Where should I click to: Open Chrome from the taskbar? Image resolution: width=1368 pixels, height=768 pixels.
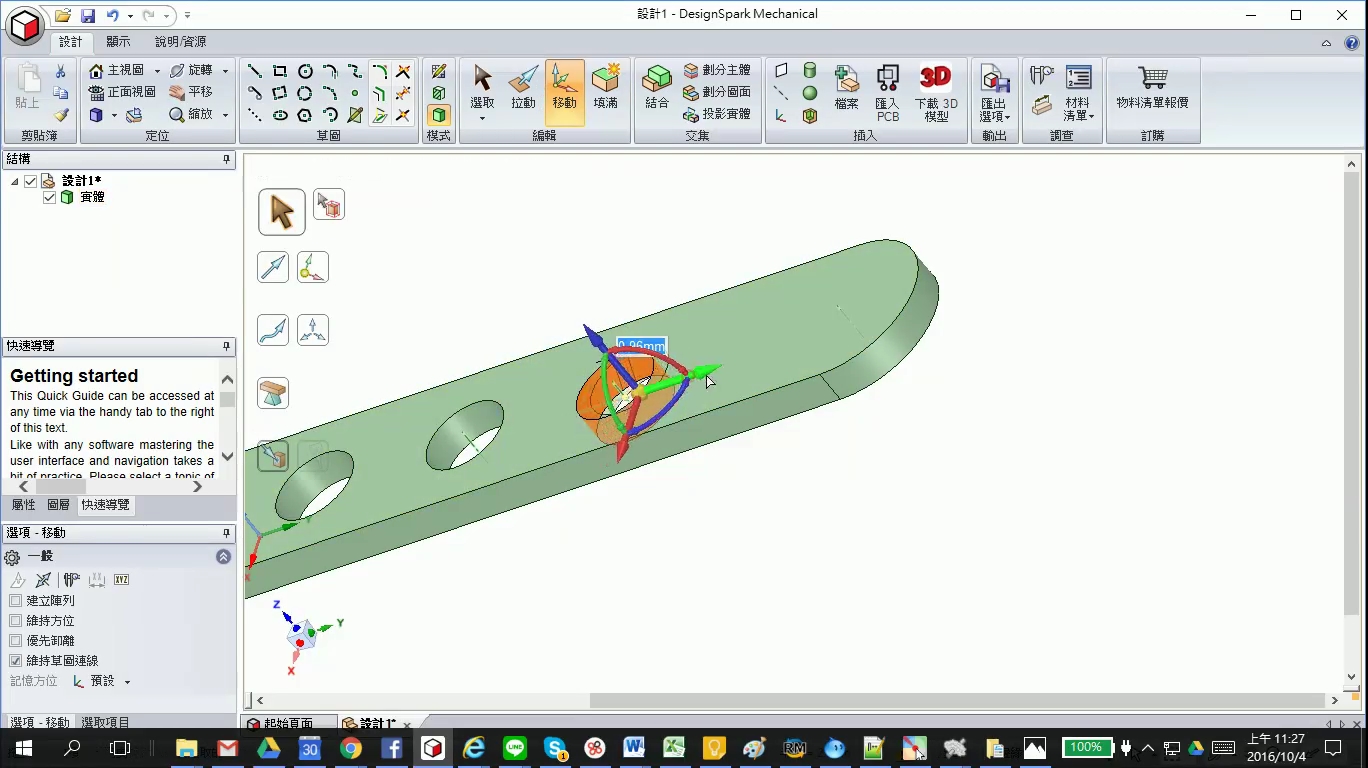coord(350,747)
